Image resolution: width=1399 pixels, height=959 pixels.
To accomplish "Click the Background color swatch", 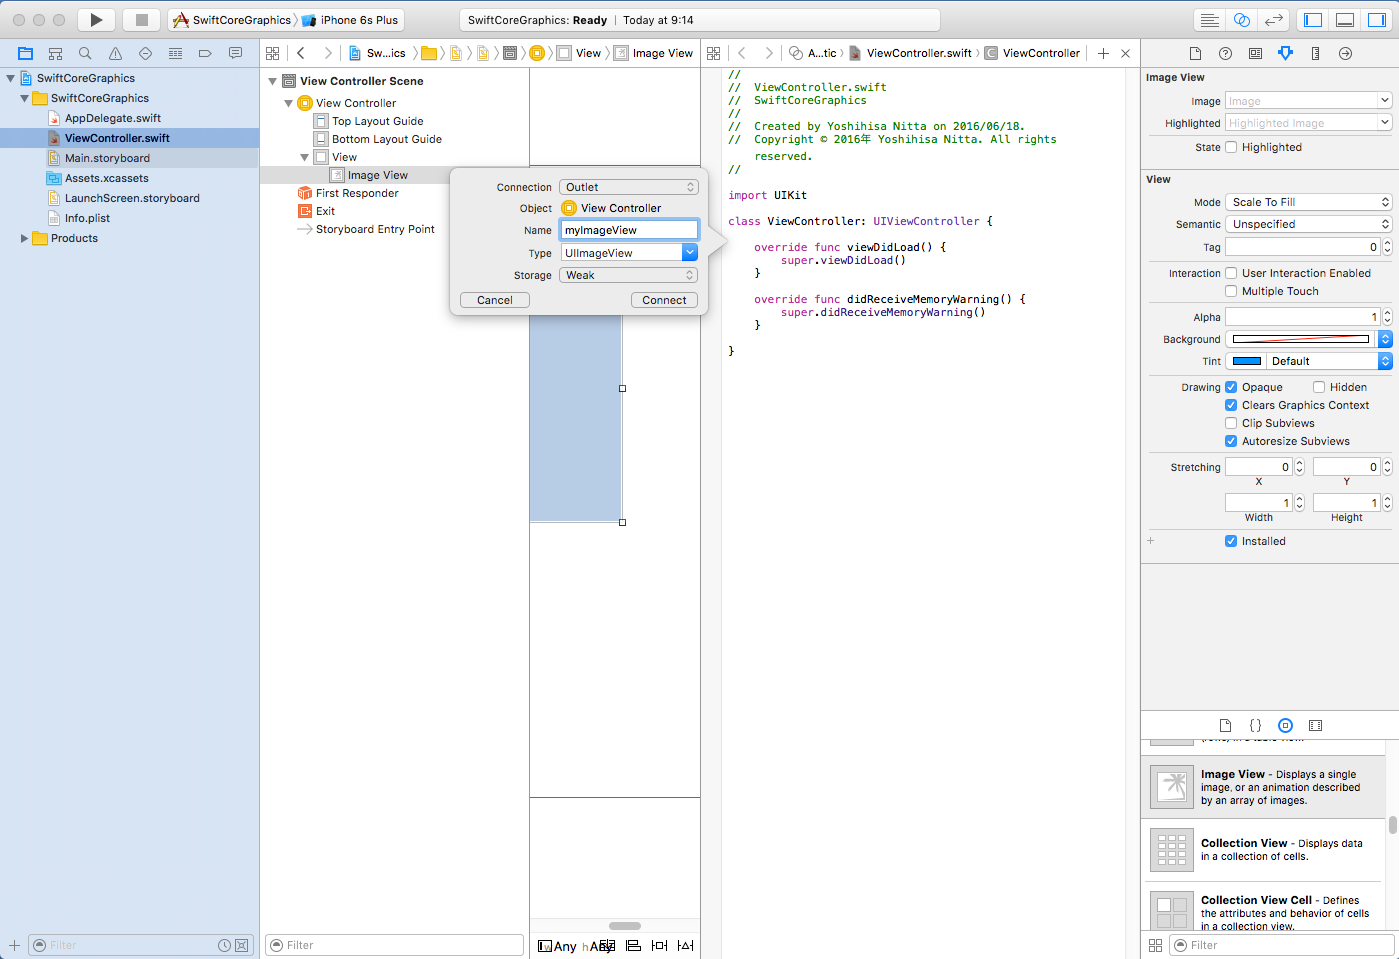I will click(1301, 339).
